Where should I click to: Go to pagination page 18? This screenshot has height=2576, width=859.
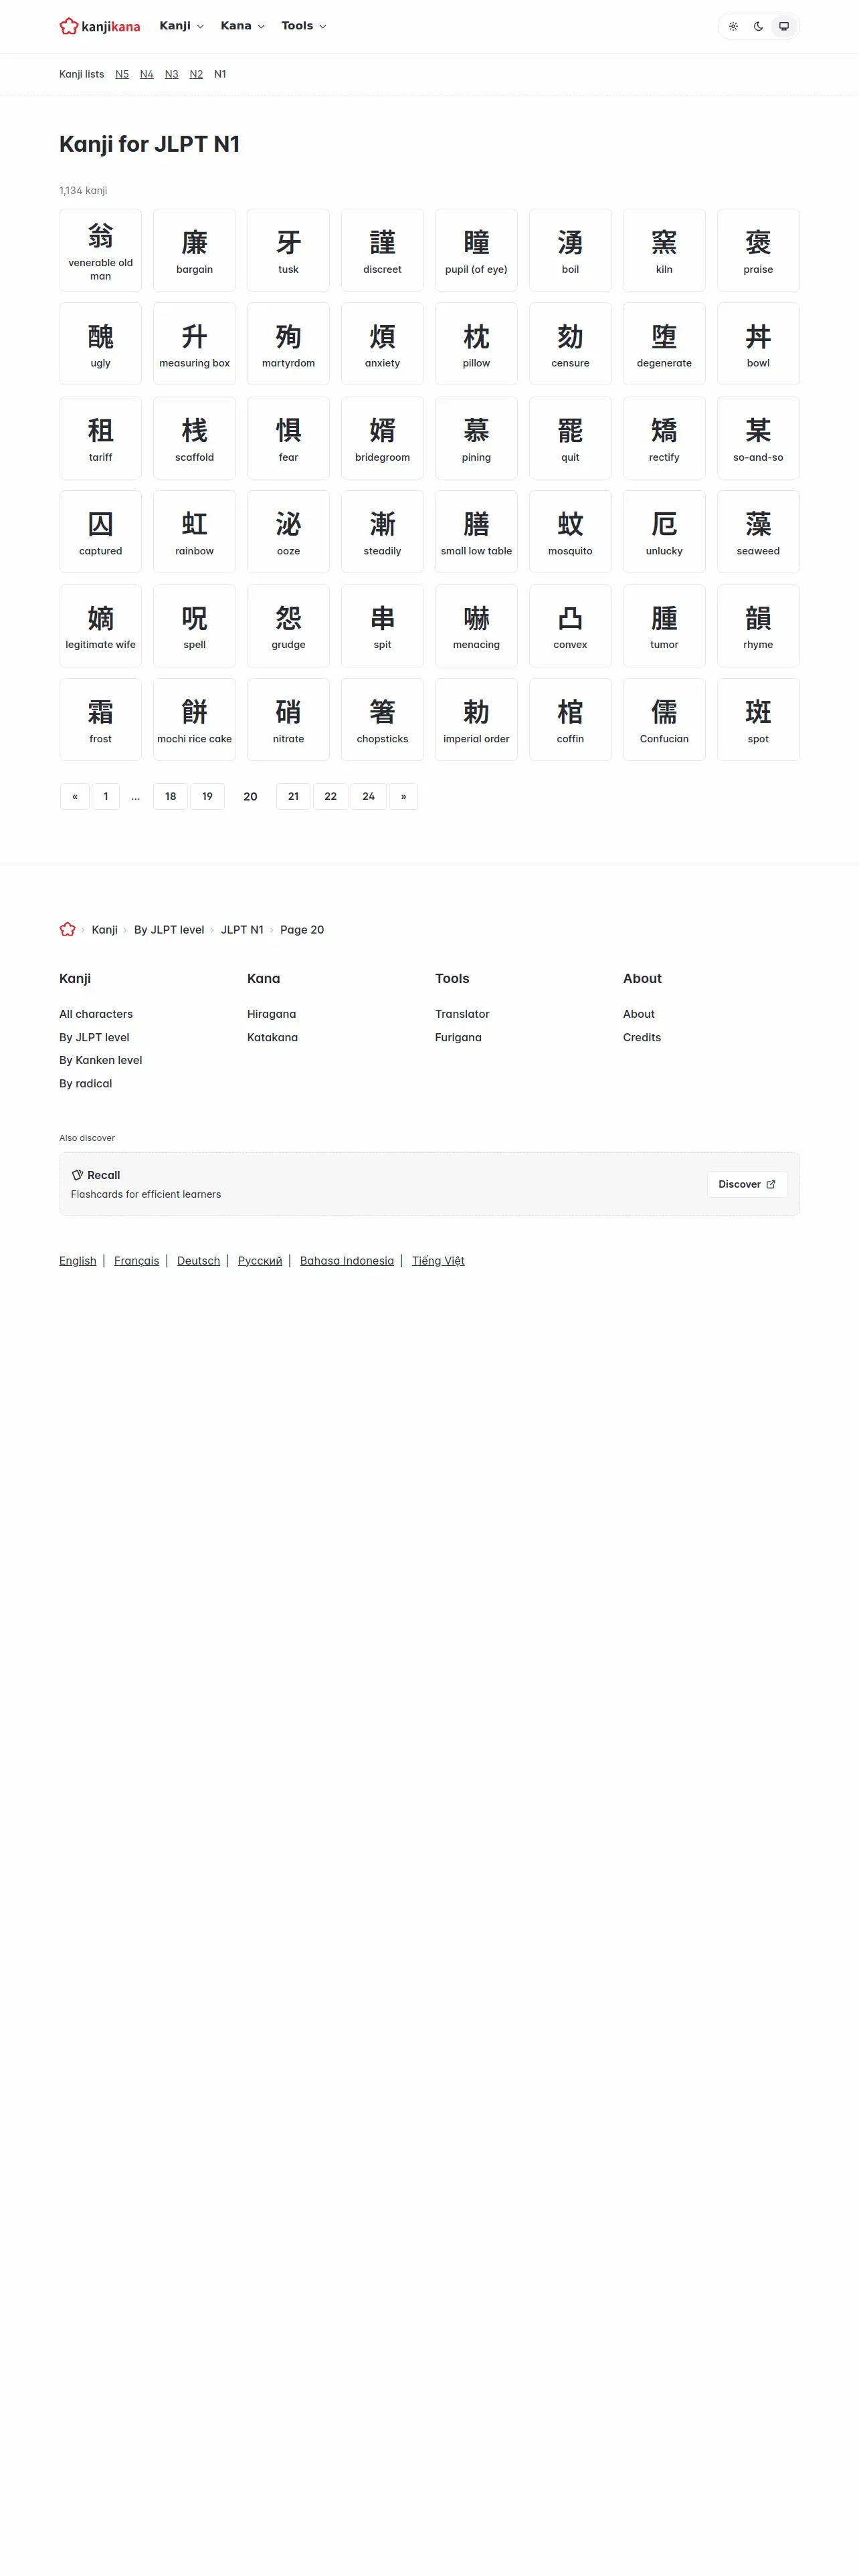171,797
